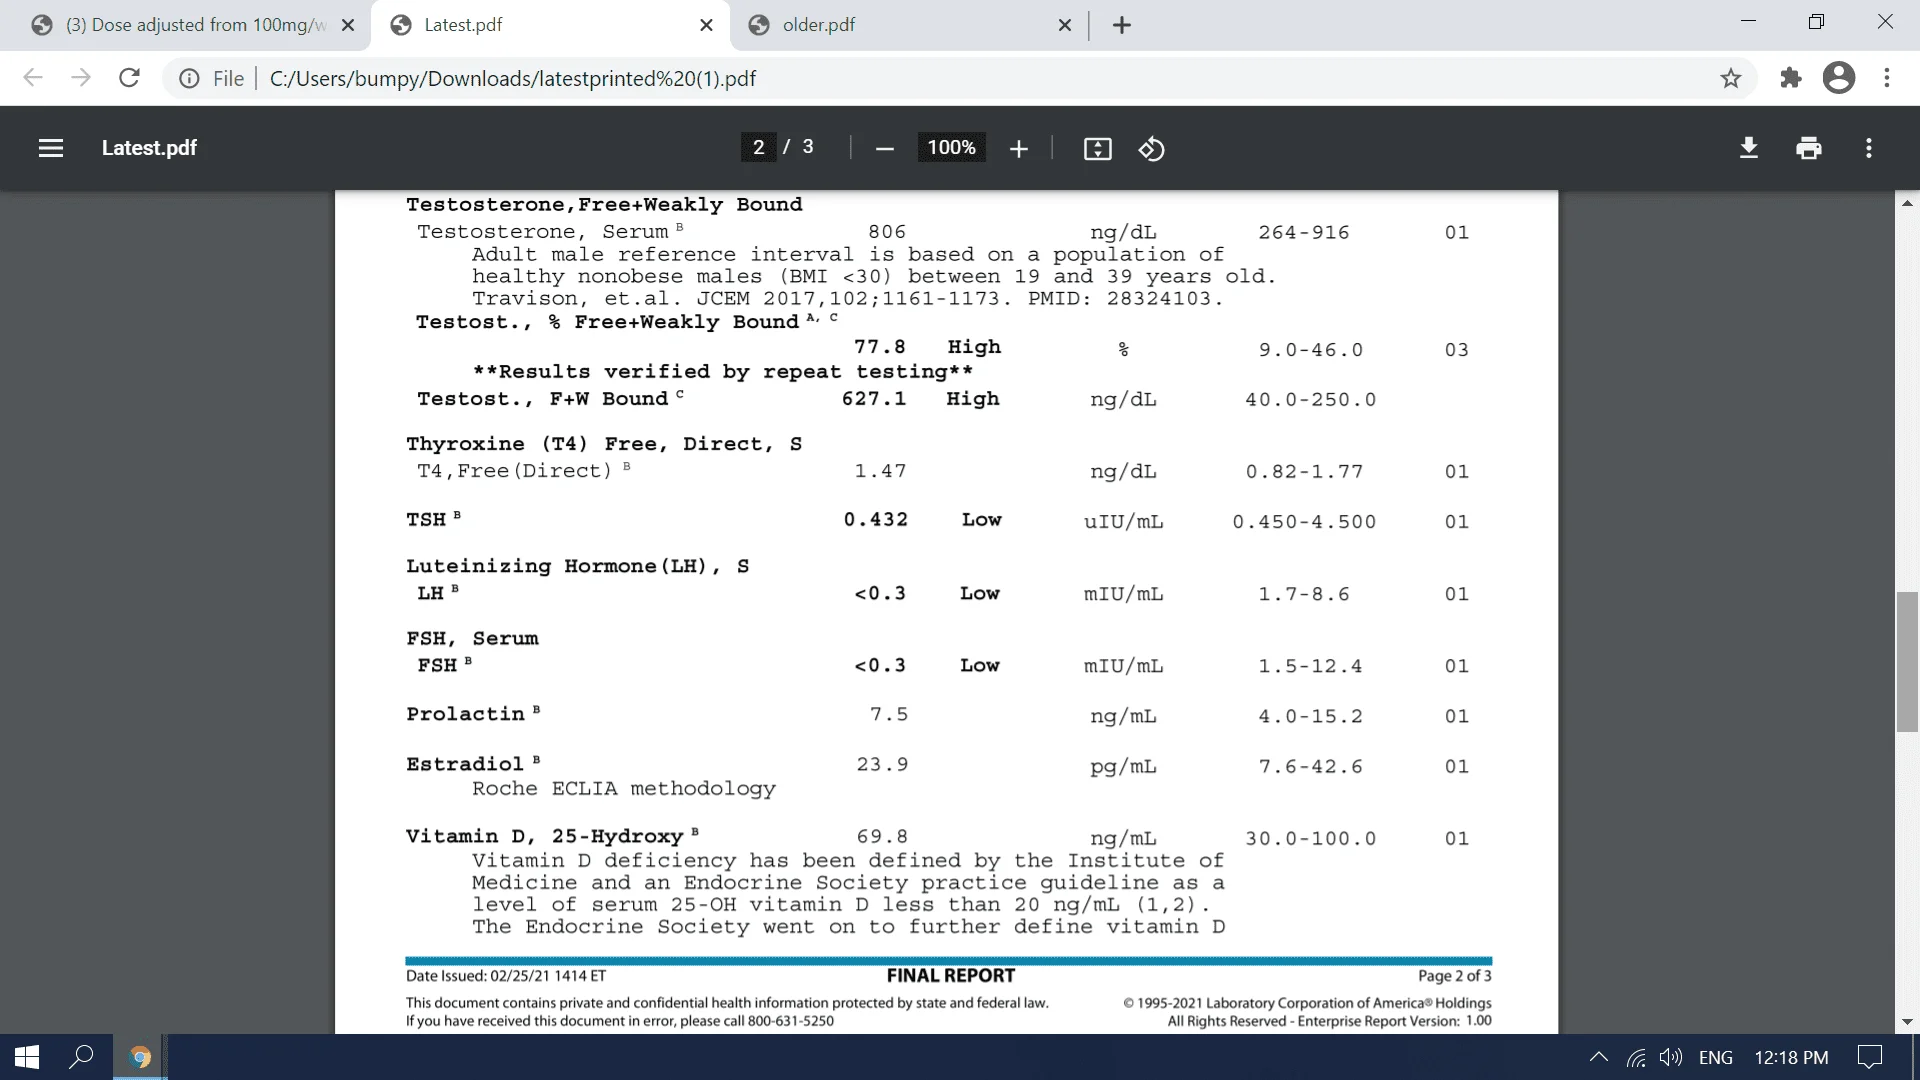Show hidden system tray icons

pyautogui.click(x=1598, y=1057)
